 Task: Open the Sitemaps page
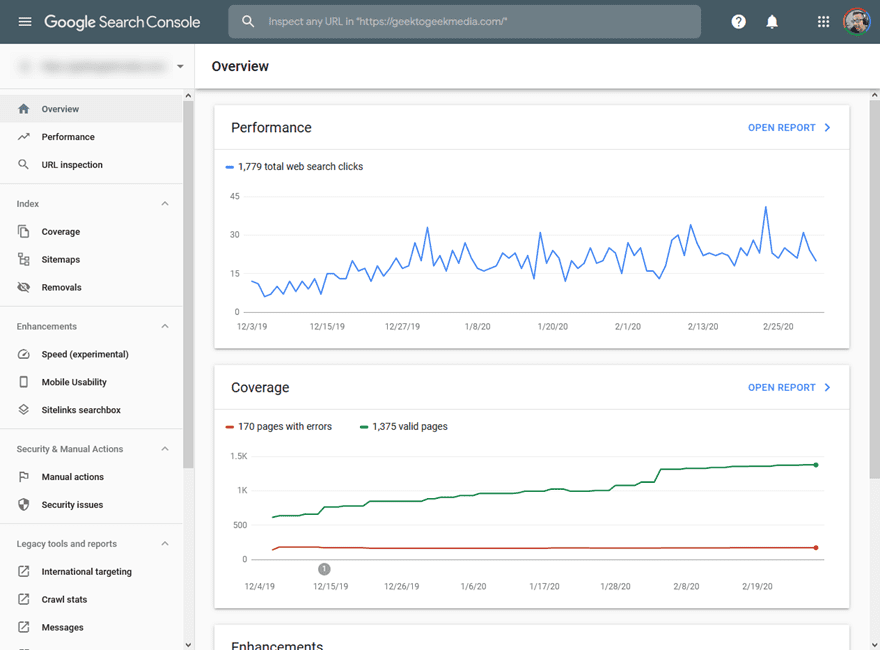[60, 259]
